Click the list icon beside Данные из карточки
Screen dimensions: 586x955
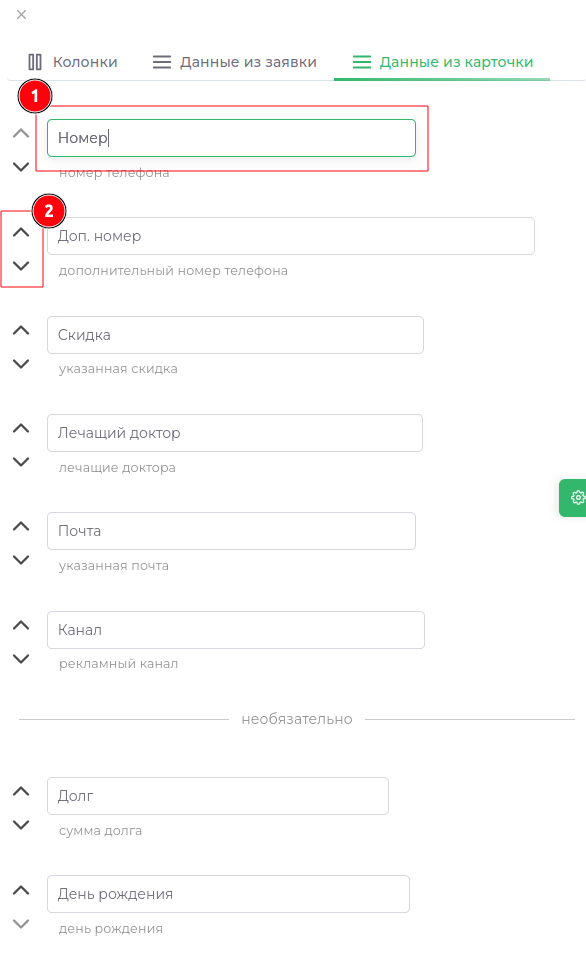pyautogui.click(x=361, y=61)
